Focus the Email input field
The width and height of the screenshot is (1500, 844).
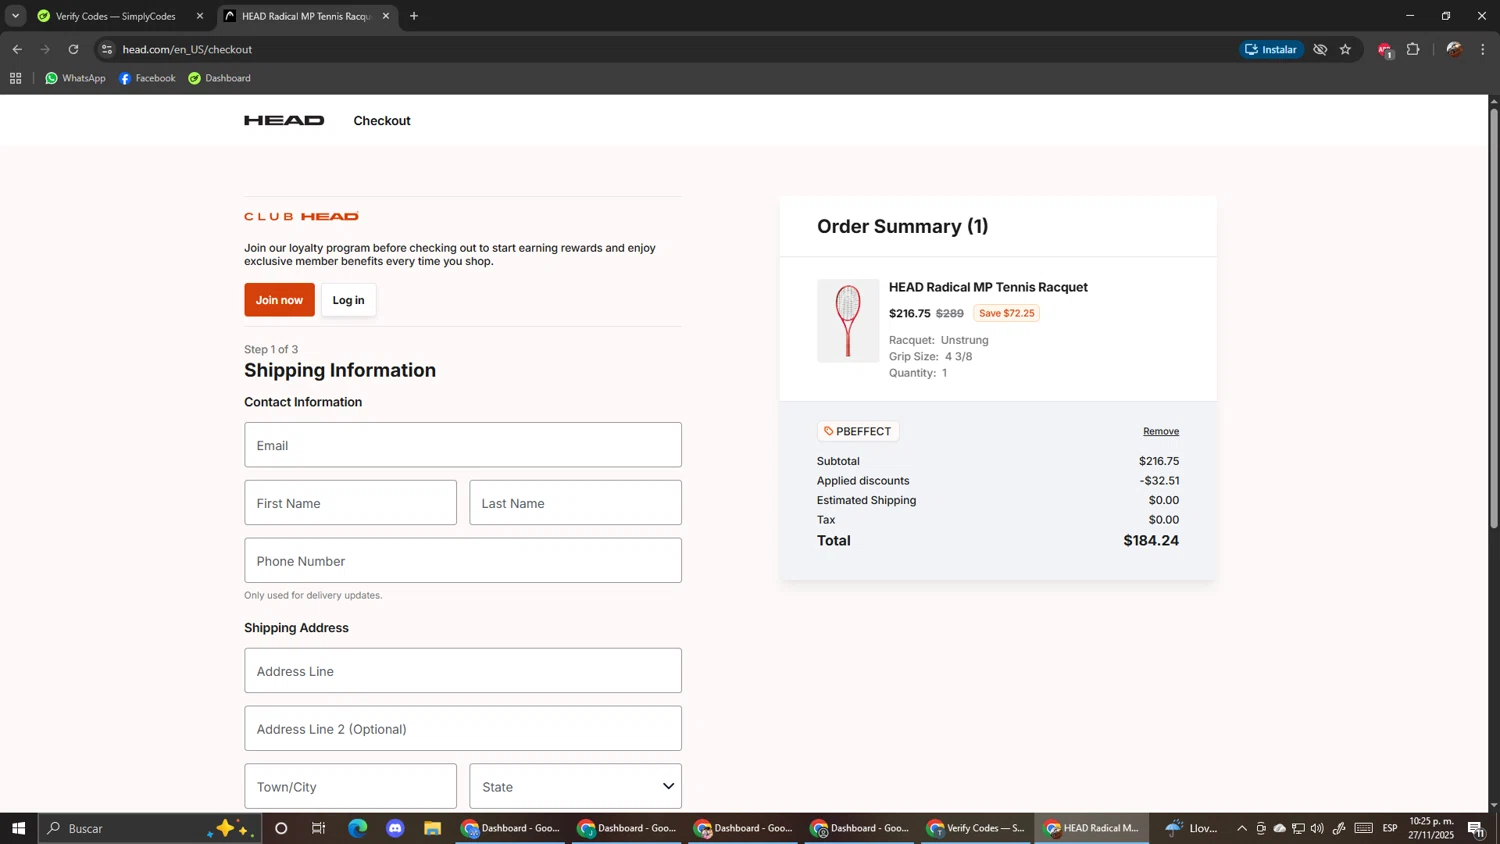click(463, 445)
